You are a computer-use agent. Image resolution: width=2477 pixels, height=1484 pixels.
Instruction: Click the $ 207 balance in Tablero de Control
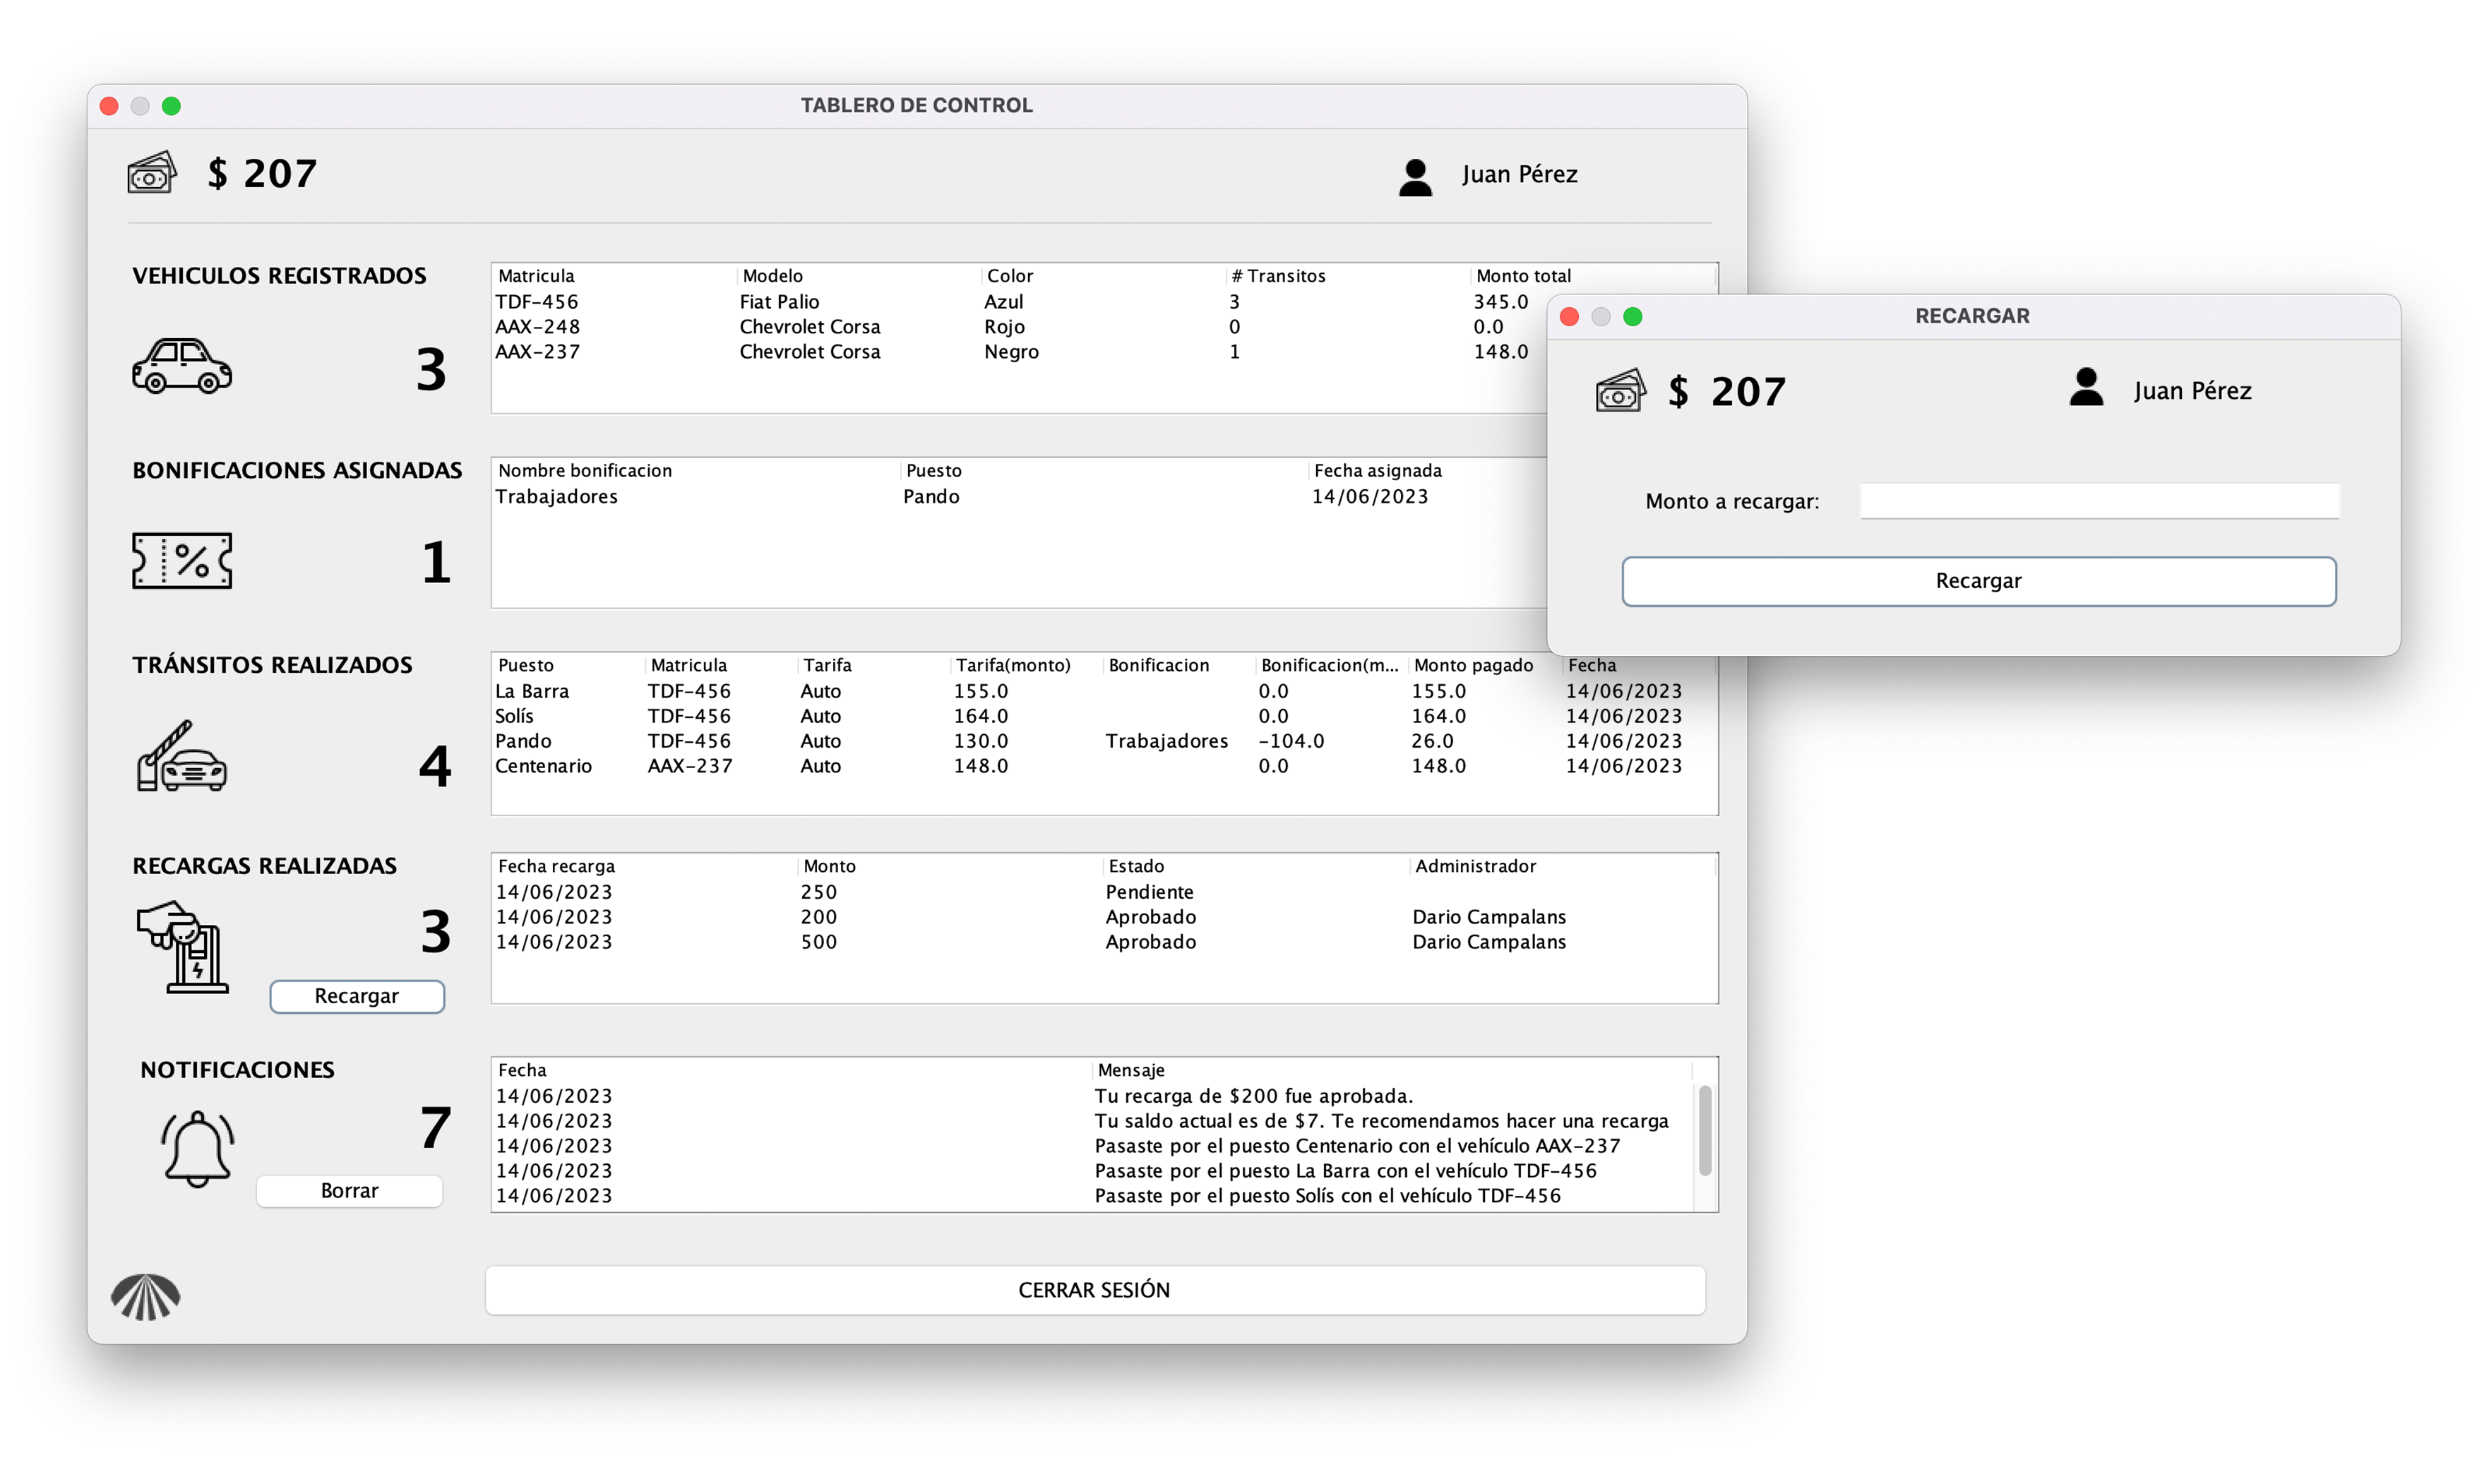[262, 174]
